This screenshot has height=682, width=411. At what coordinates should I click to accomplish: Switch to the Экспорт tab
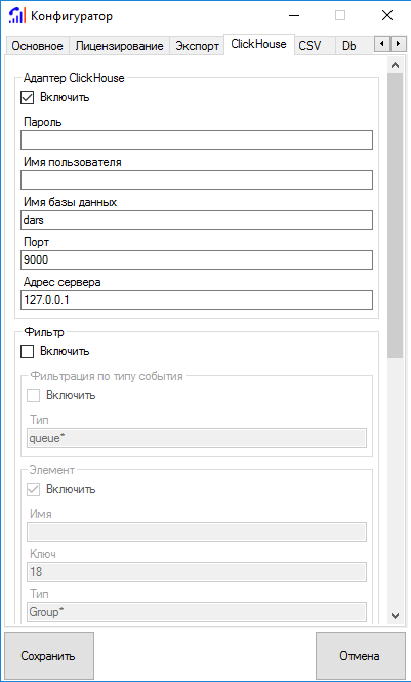coord(197,46)
